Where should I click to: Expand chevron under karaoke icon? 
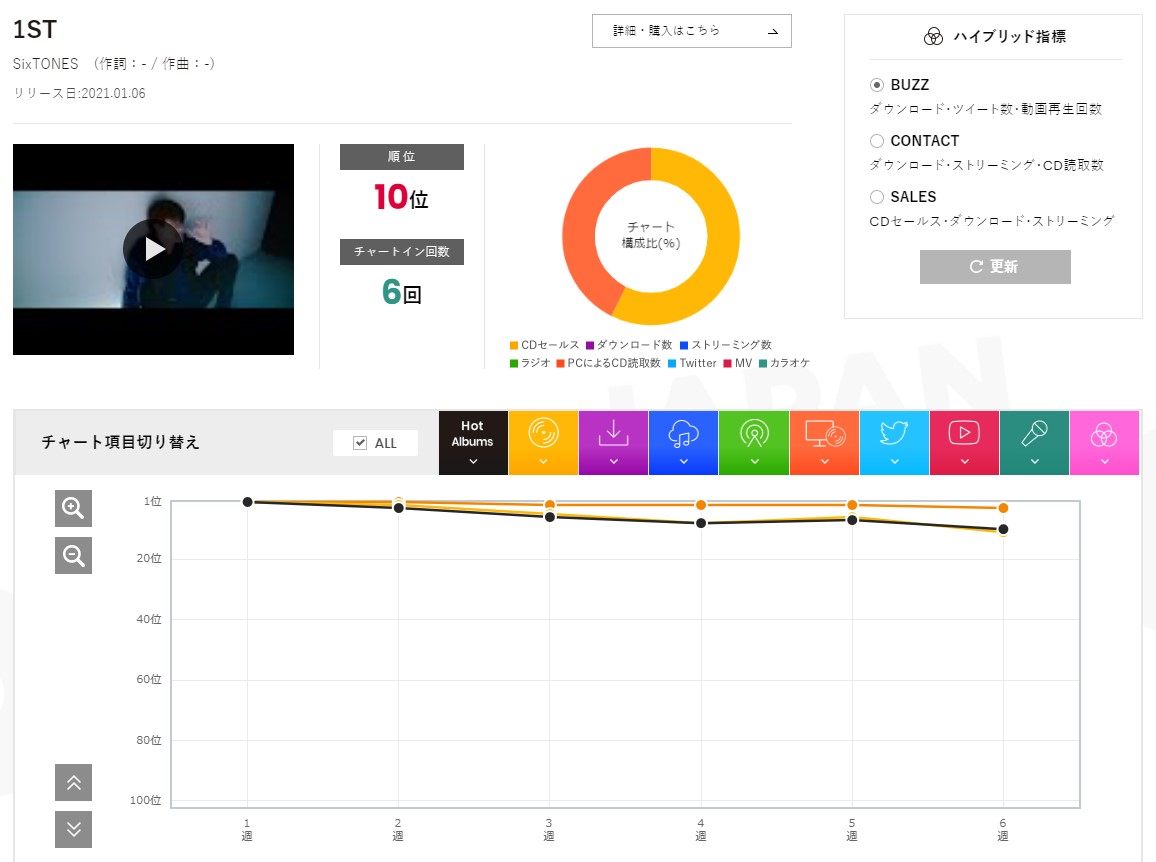point(1034,462)
